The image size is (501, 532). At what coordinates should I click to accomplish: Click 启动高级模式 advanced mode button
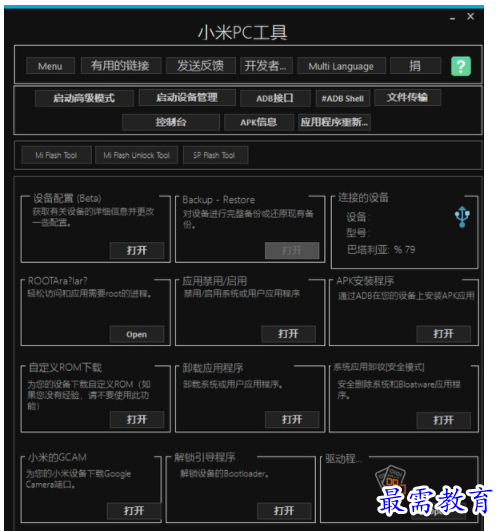(x=84, y=98)
